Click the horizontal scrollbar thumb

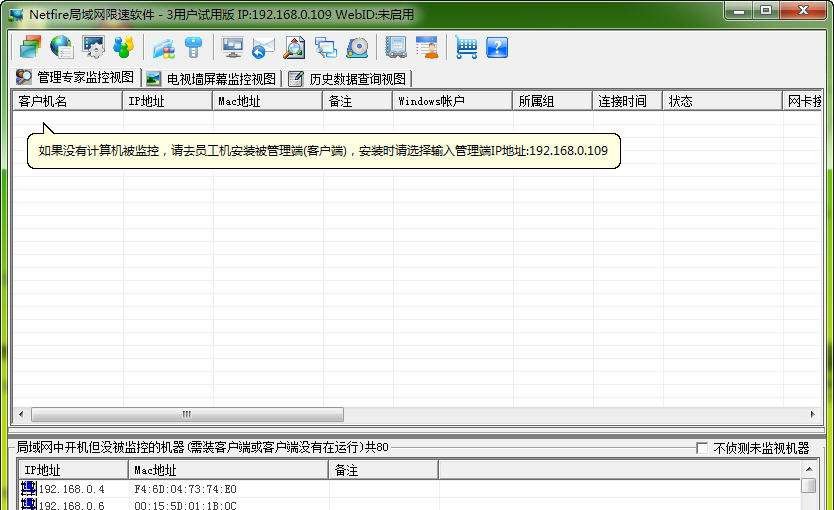pos(187,414)
